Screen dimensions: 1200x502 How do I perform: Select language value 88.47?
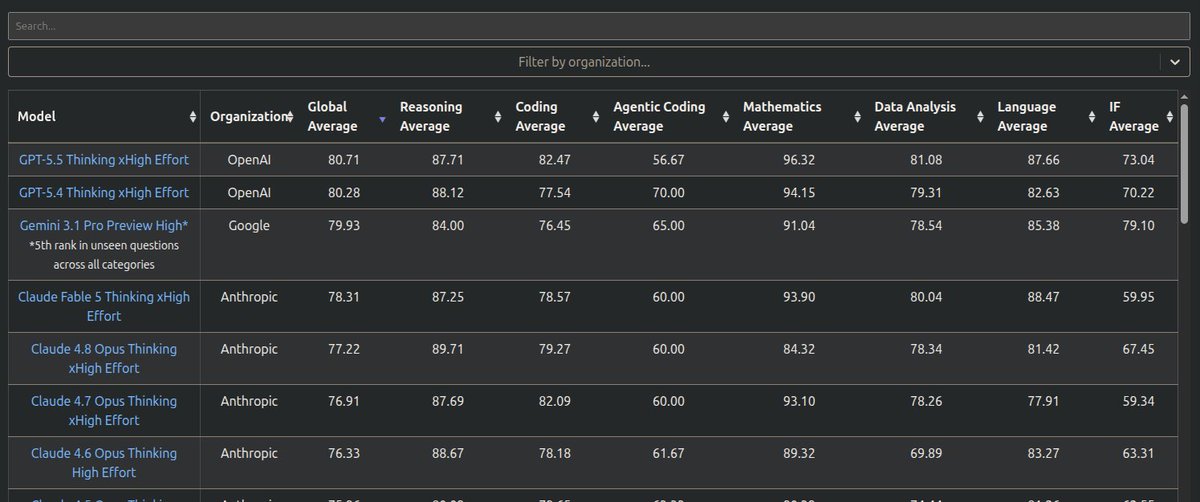click(1042, 297)
